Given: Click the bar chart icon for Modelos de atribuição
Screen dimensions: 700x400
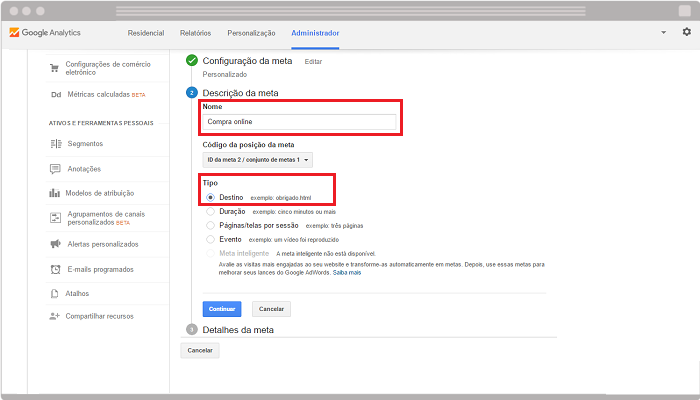Looking at the screenshot, I should [x=54, y=193].
